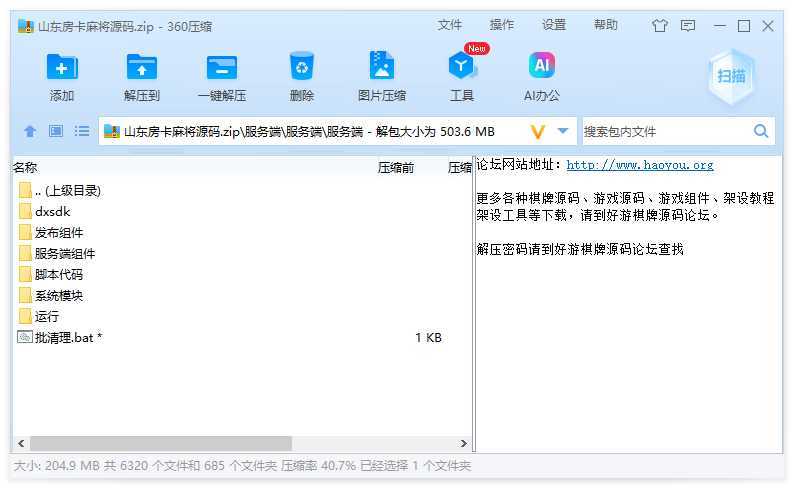Launch the AI办公 icon
Image resolution: width=794 pixels, height=488 pixels.
542,65
